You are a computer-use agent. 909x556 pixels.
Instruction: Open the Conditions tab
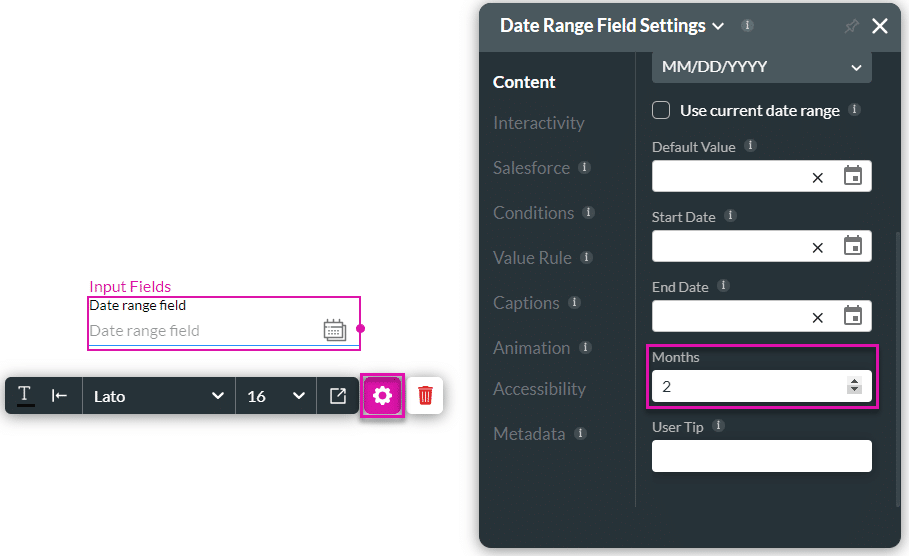pyautogui.click(x=533, y=213)
